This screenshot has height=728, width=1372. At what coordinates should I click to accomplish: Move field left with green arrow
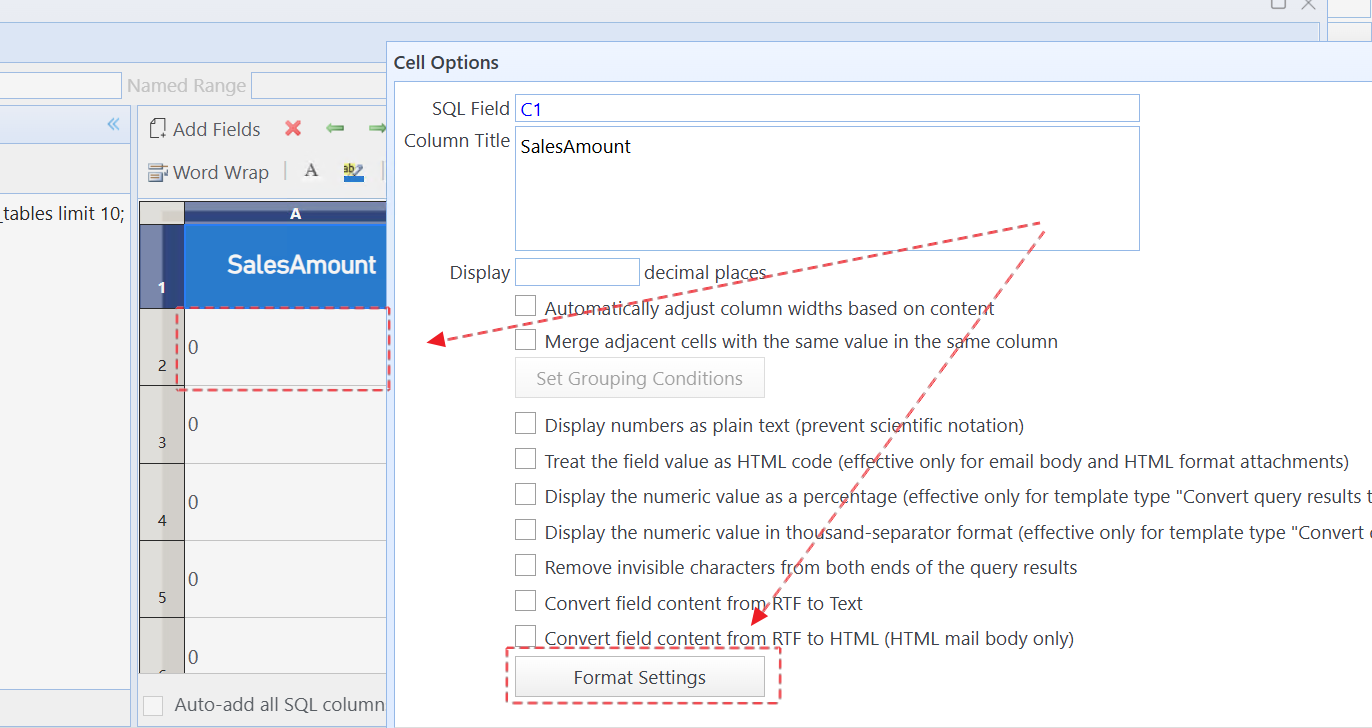pos(335,128)
